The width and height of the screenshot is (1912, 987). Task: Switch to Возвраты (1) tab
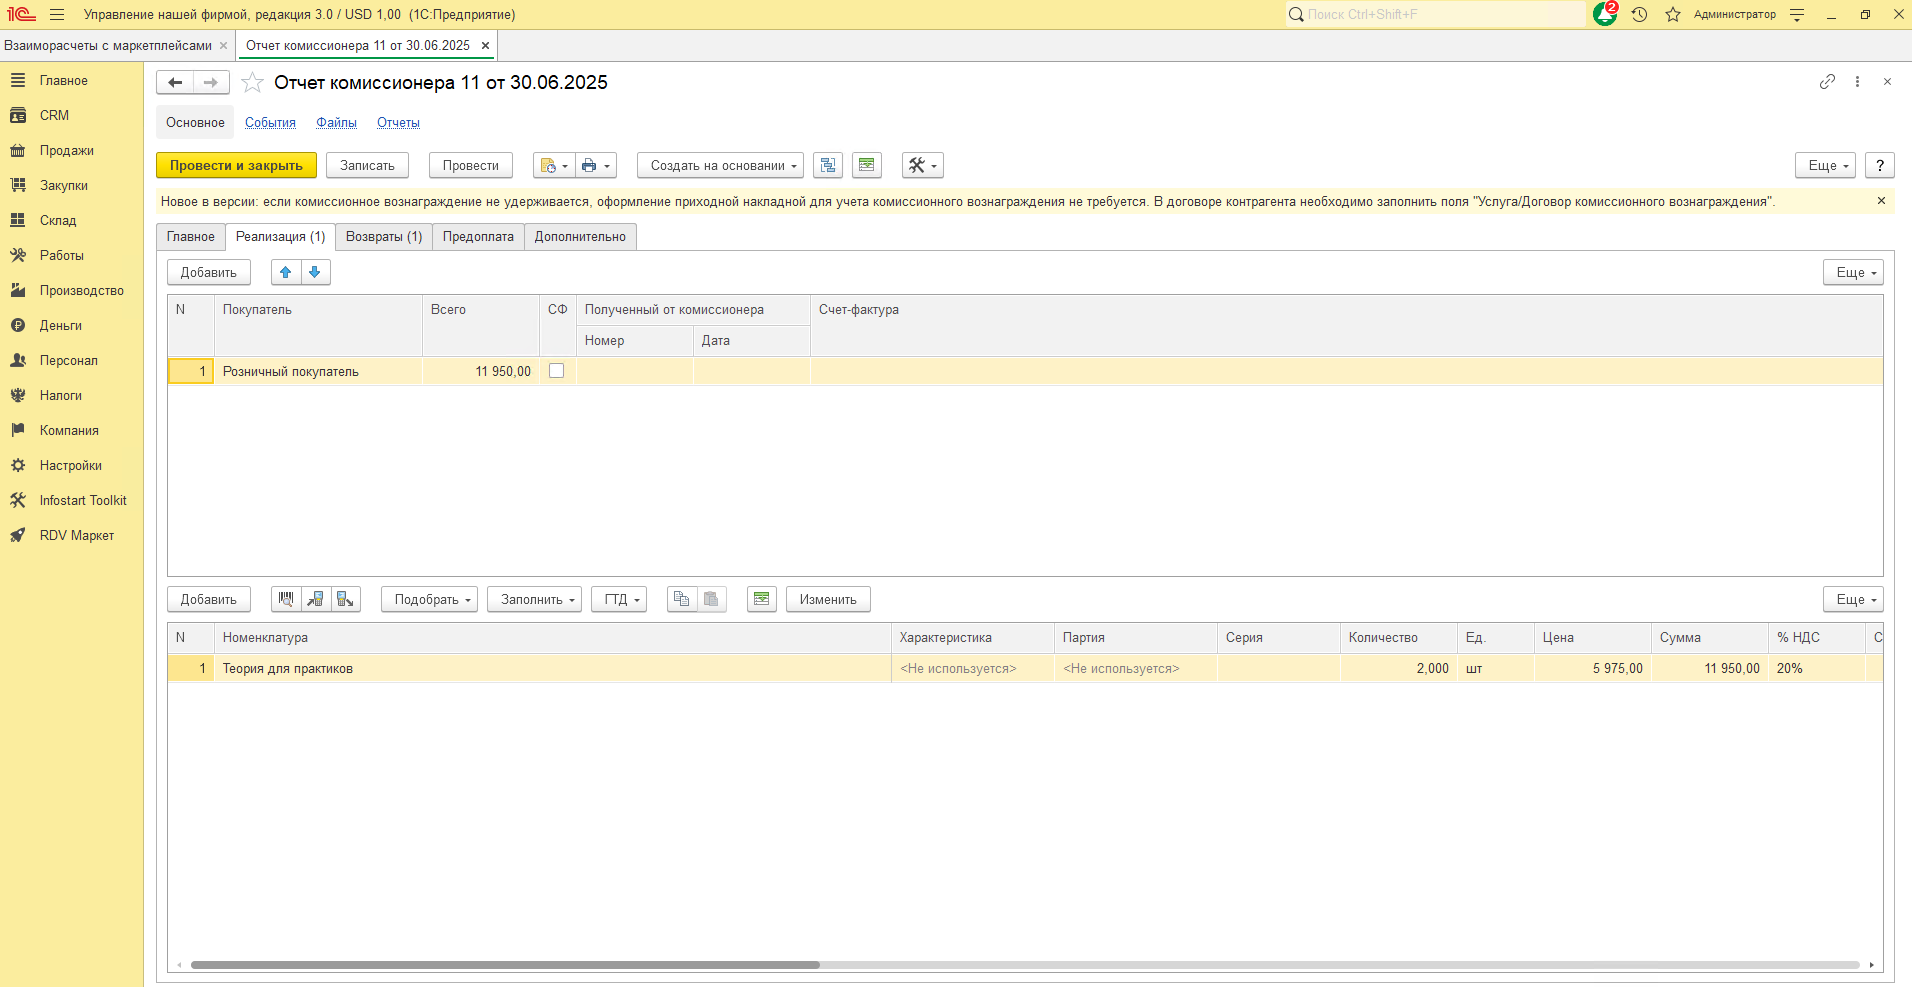pos(384,237)
